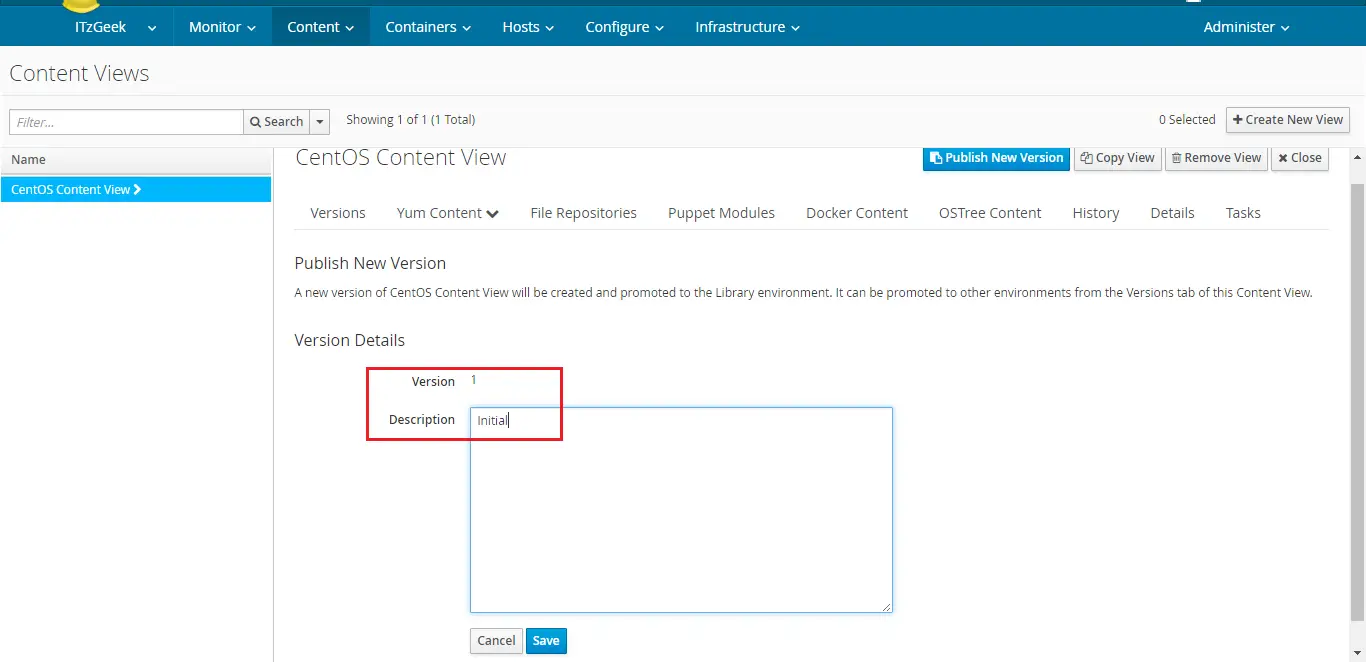Switch to the Details tab
The width and height of the screenshot is (1366, 662).
tap(1173, 213)
